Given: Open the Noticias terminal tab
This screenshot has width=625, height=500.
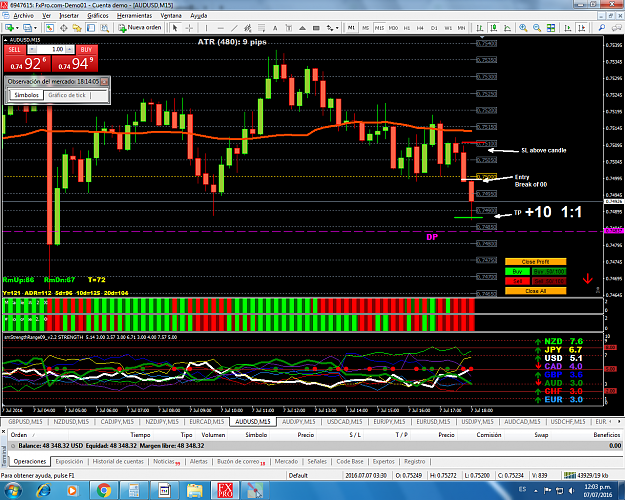Looking at the screenshot, I should (x=166, y=462).
